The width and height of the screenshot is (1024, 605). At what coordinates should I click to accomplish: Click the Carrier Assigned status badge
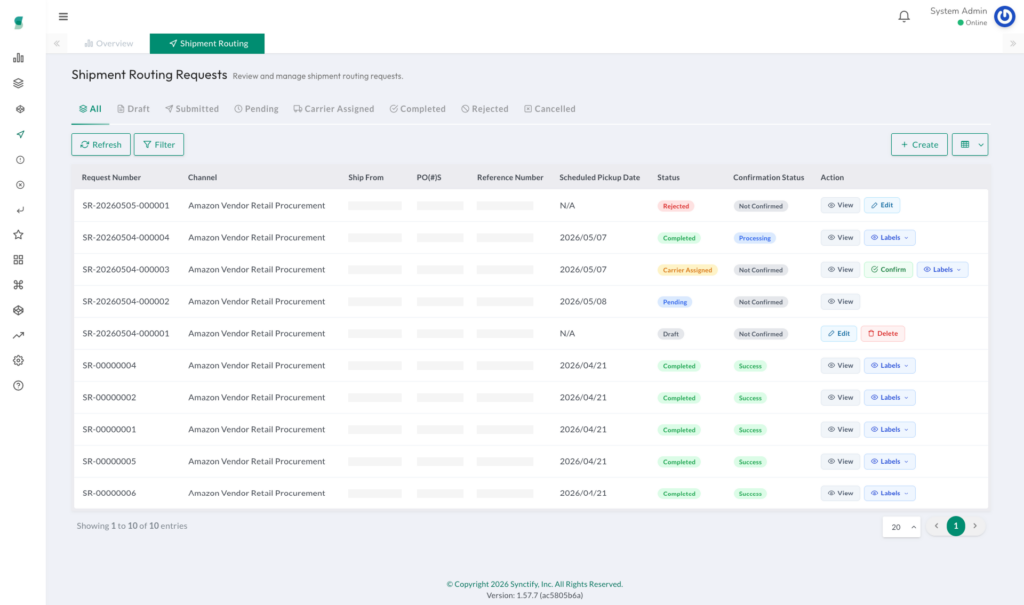point(687,270)
